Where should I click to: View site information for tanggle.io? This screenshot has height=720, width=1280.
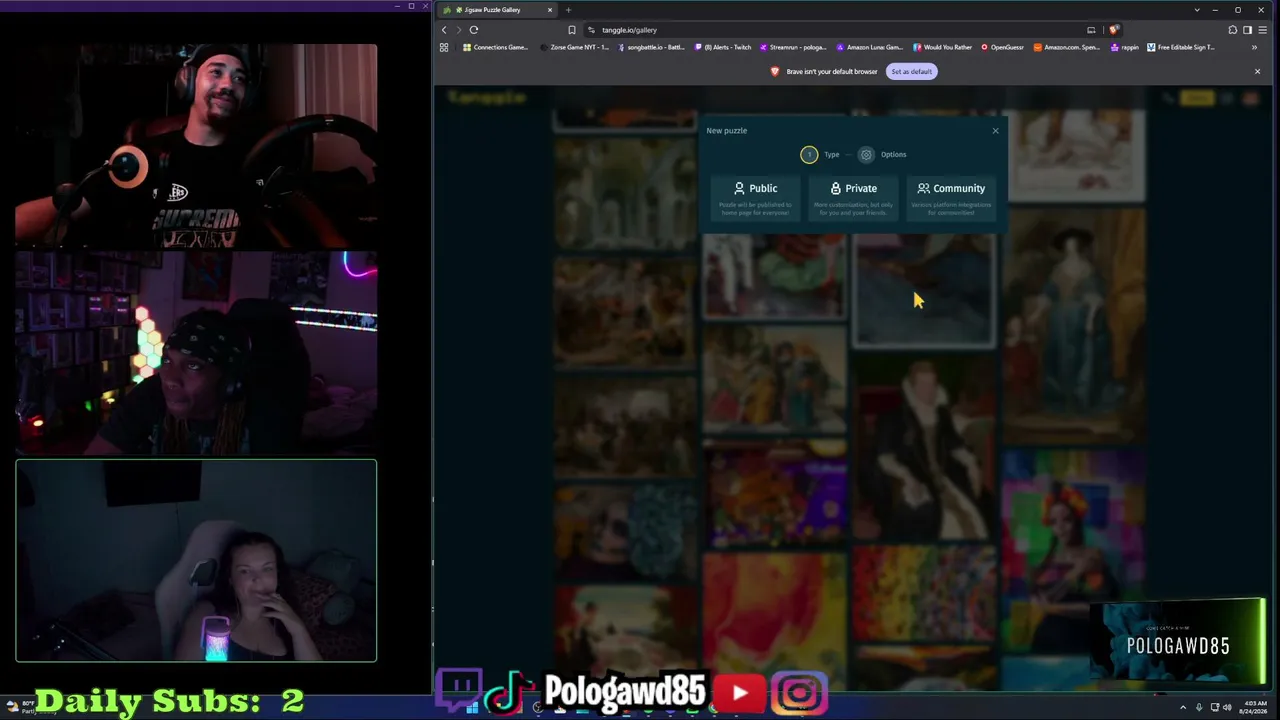click(592, 30)
